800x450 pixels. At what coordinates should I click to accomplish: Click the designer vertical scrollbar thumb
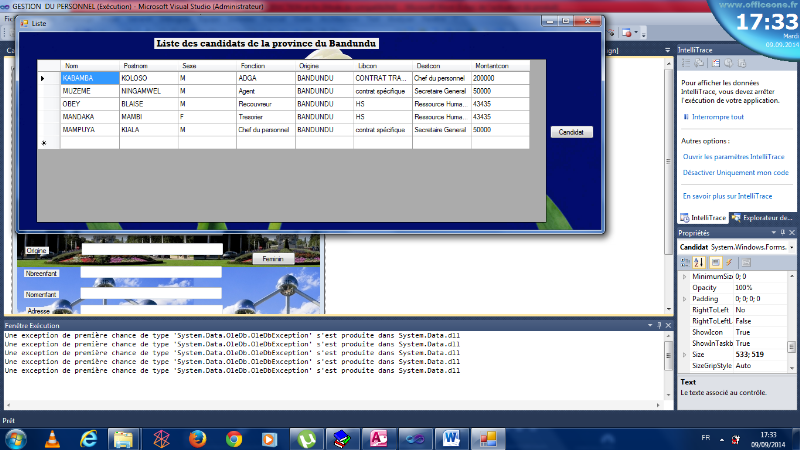click(668, 161)
